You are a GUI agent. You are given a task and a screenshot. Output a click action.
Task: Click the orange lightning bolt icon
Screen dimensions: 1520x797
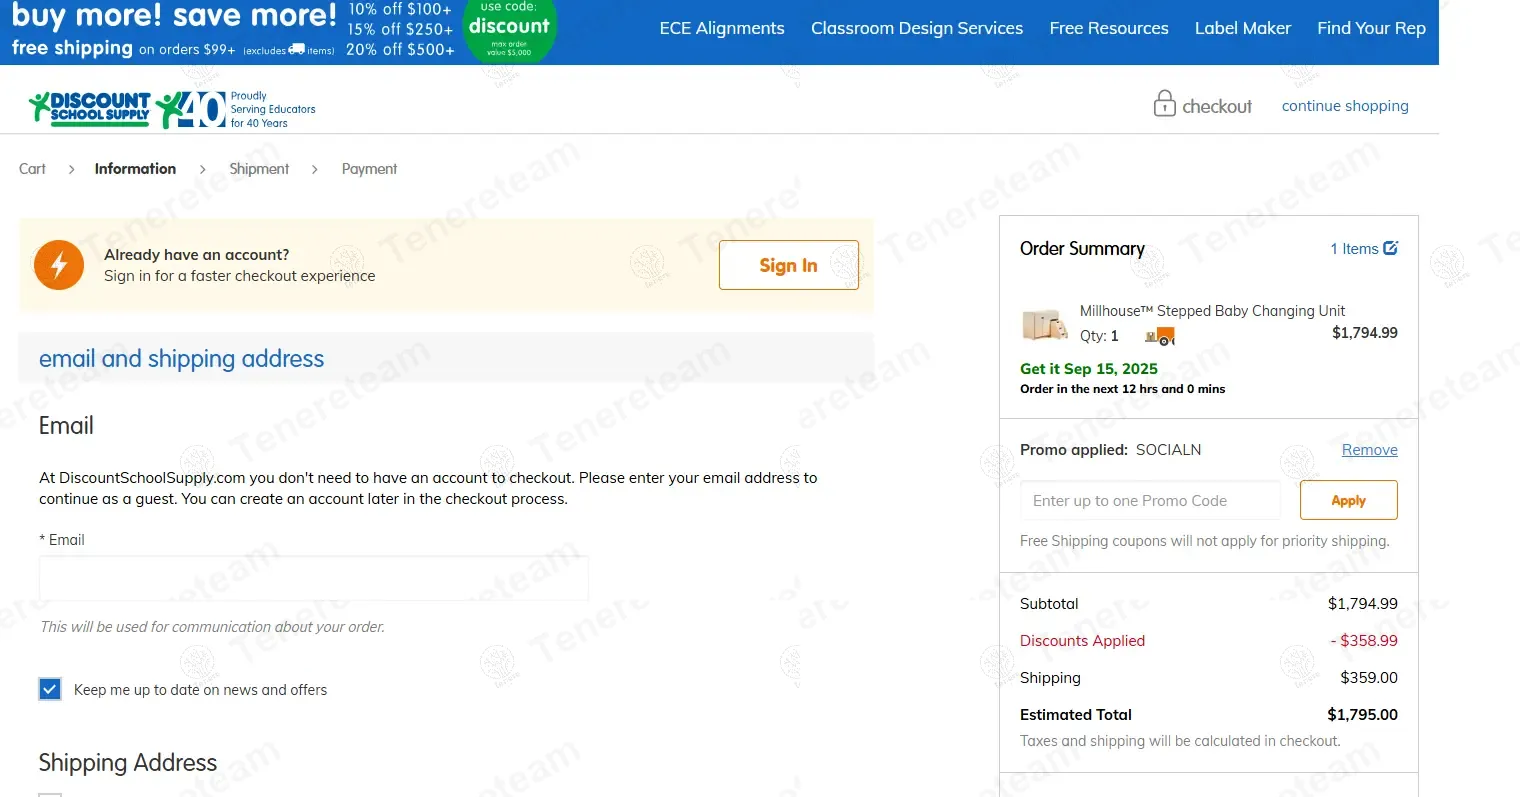pyautogui.click(x=59, y=265)
